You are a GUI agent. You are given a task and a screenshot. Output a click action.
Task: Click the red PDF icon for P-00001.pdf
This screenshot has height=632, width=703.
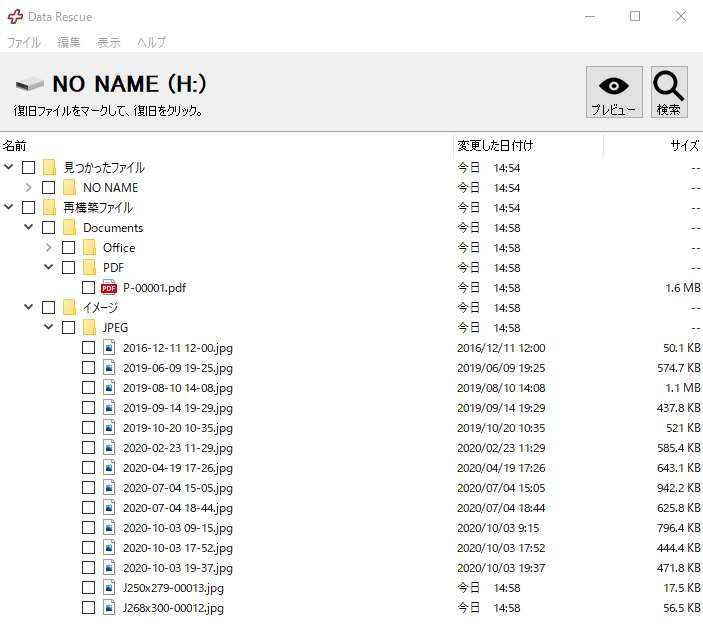click(x=109, y=288)
